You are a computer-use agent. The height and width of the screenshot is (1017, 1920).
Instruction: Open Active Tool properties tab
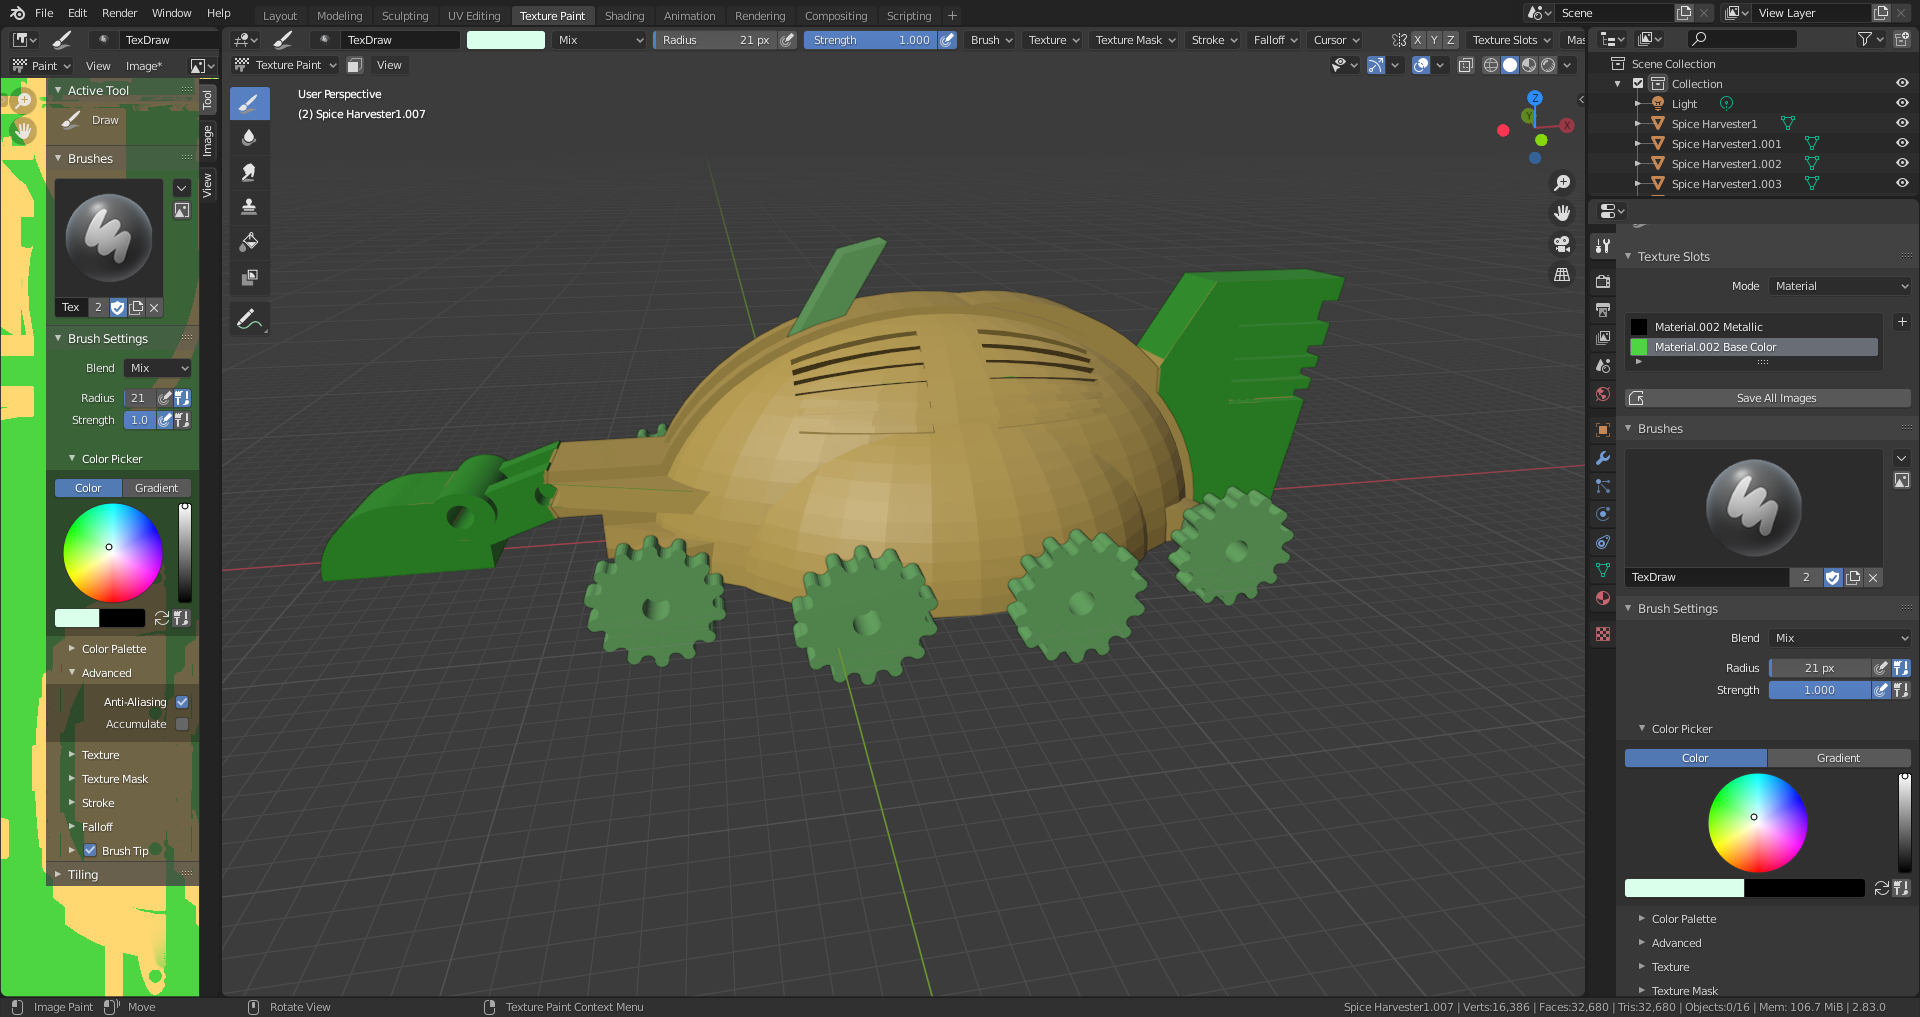pyautogui.click(x=1603, y=246)
